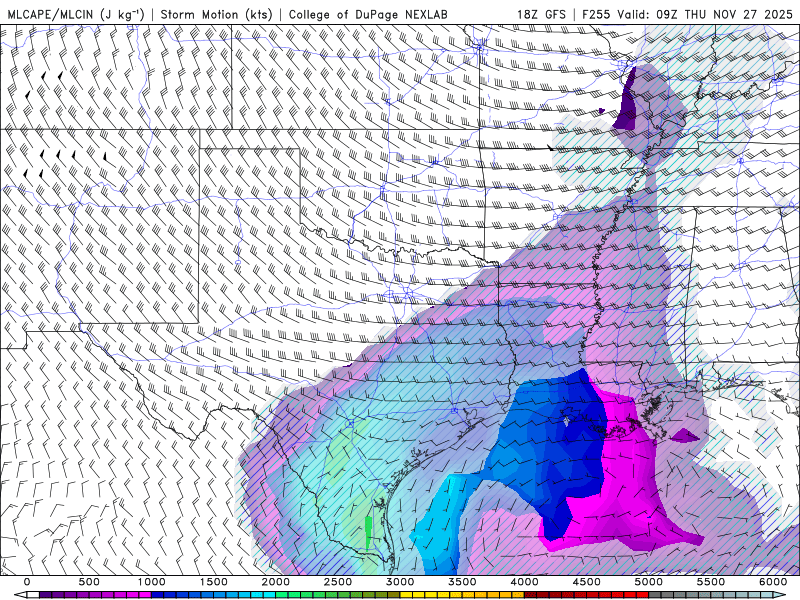Click the 5000 label on the color scale

click(649, 582)
